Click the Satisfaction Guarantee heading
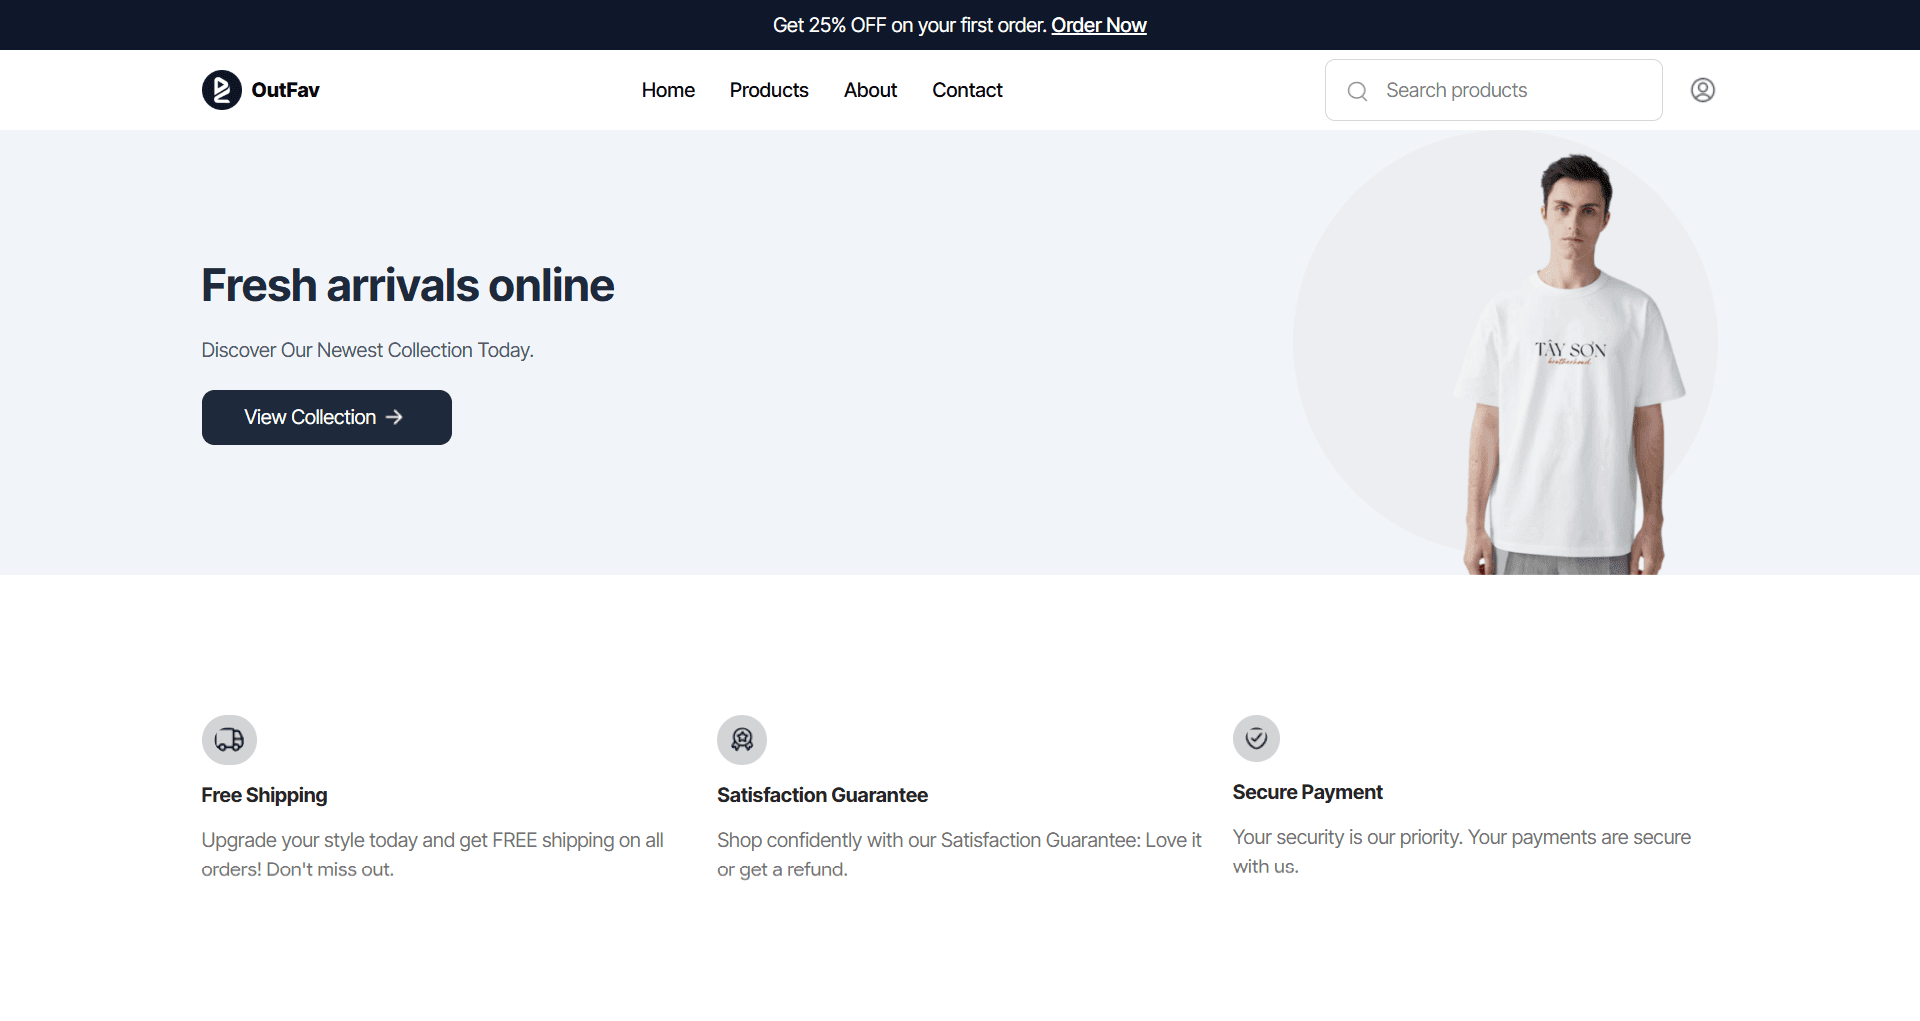This screenshot has height=1021, width=1920. pos(822,795)
